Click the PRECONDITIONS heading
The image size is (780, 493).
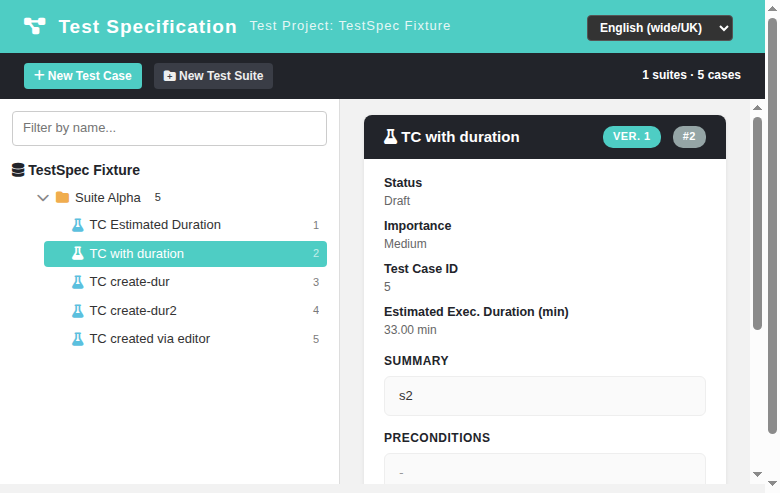[x=437, y=438]
